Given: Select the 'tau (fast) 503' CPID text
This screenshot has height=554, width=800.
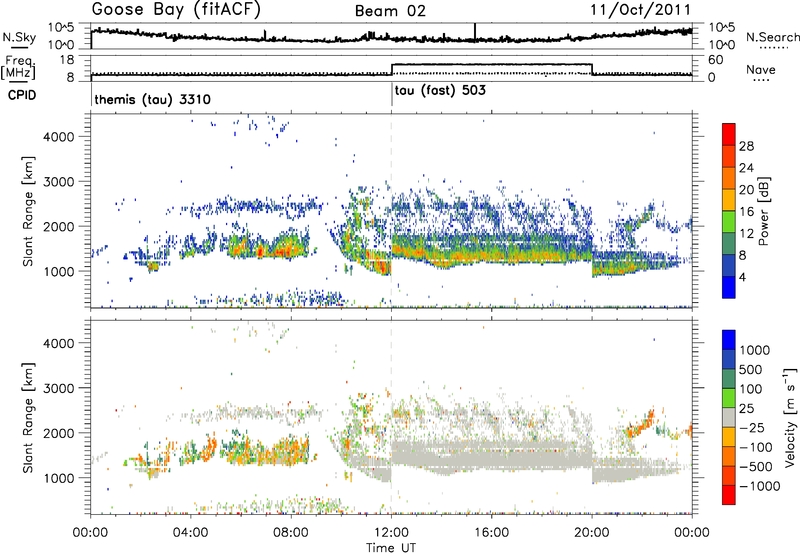Looking at the screenshot, I should (440, 91).
